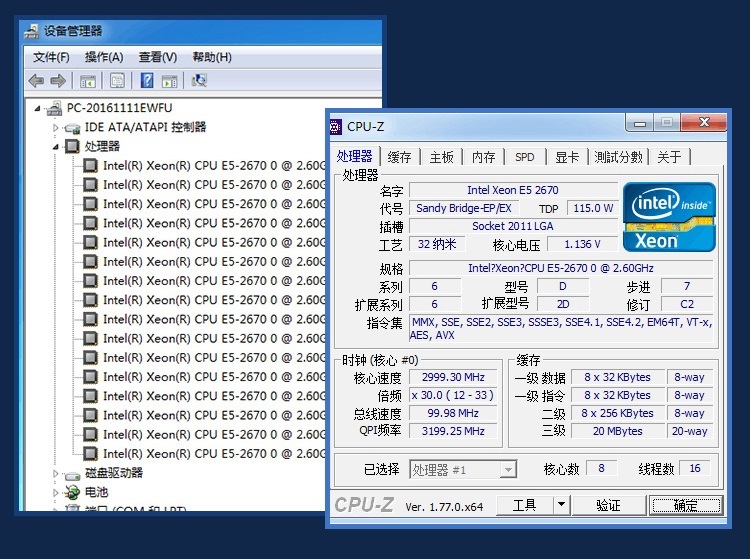The width and height of the screenshot is (750, 559).
Task: Click the blue Help question mark icon
Action: point(147,80)
